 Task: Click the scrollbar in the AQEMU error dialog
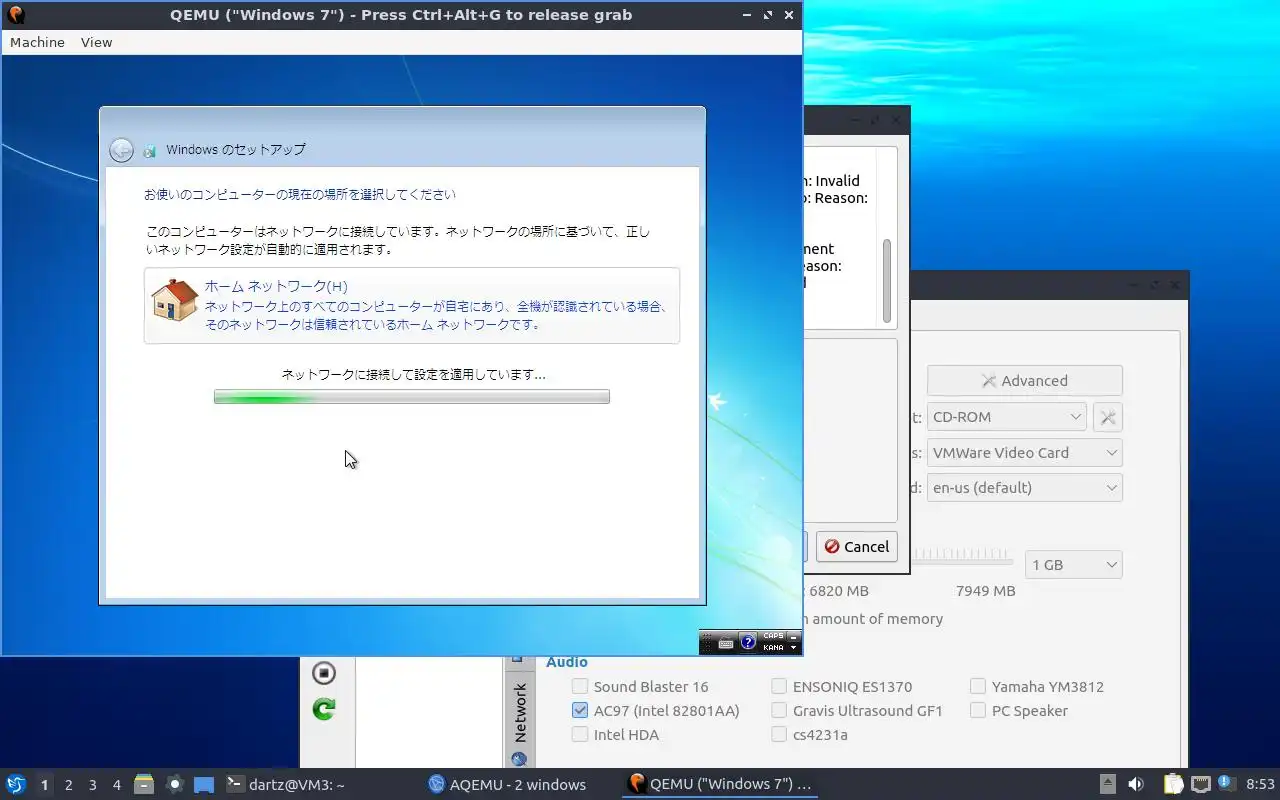[x=886, y=280]
